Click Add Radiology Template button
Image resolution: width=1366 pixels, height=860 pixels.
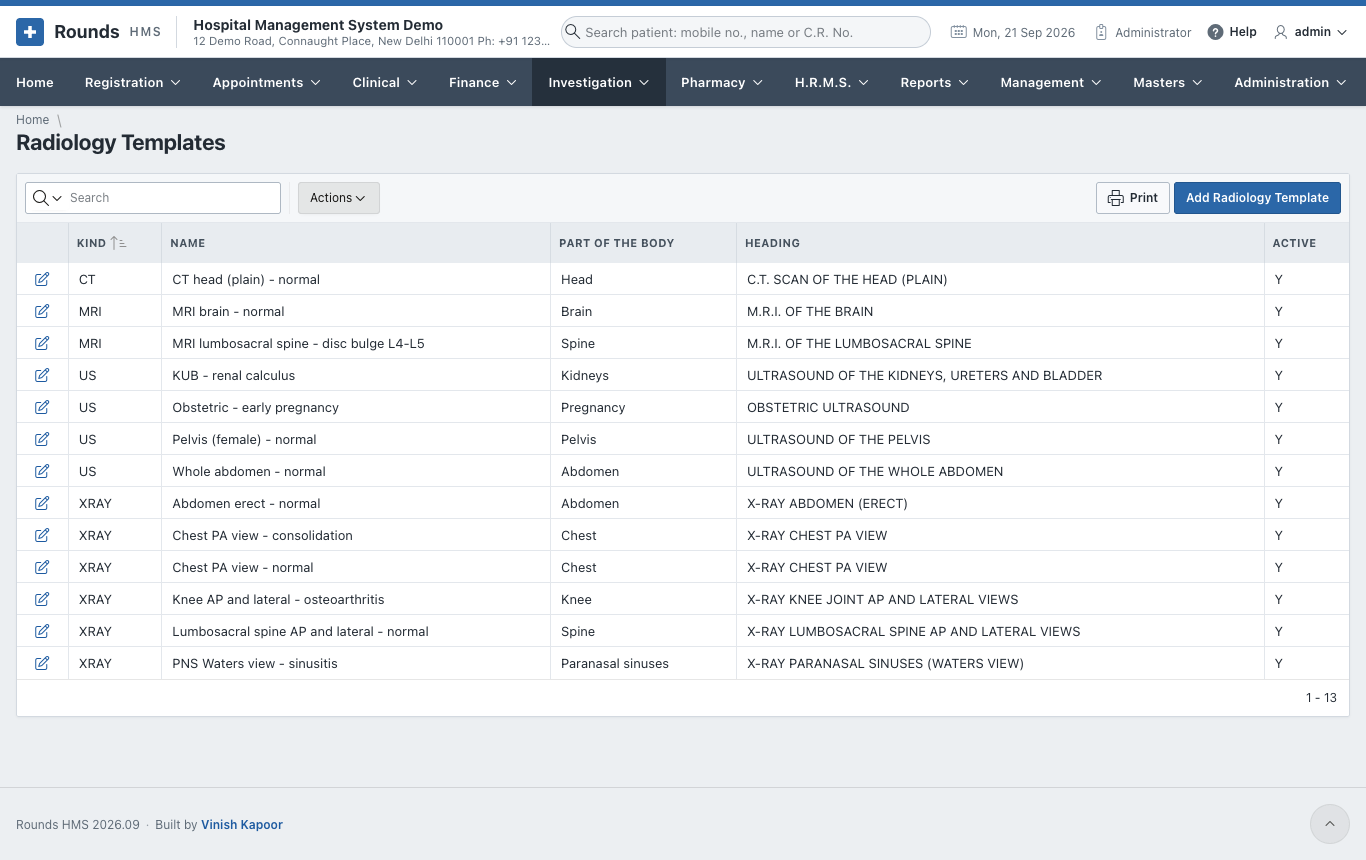point(1257,198)
